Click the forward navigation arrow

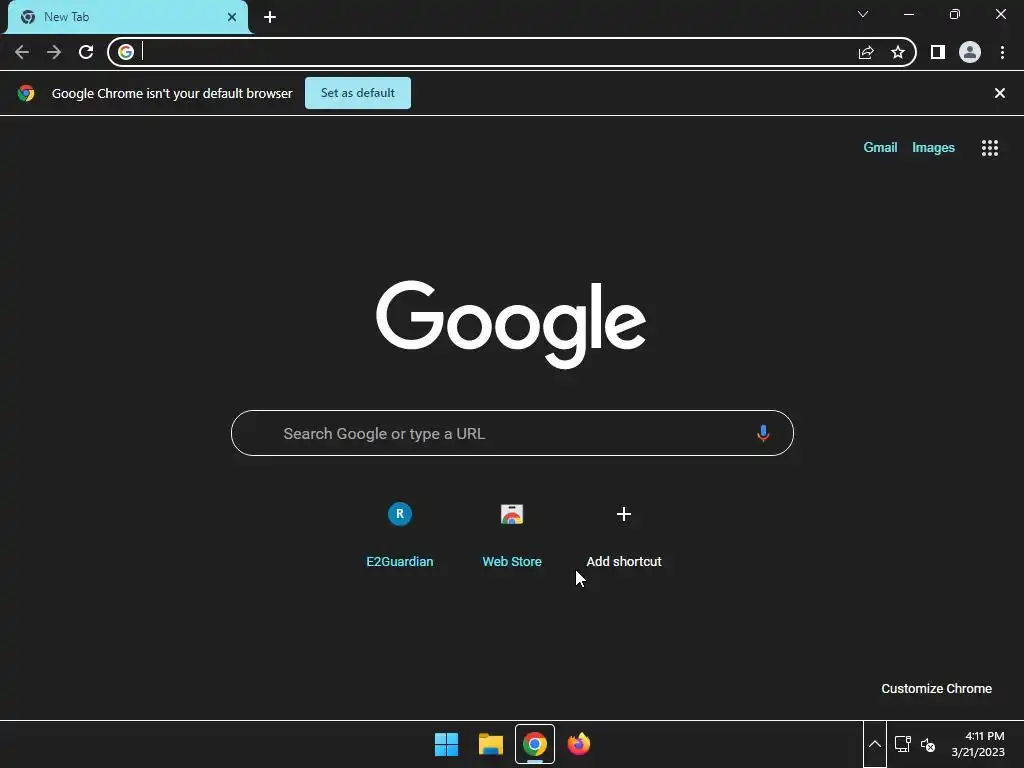54,52
